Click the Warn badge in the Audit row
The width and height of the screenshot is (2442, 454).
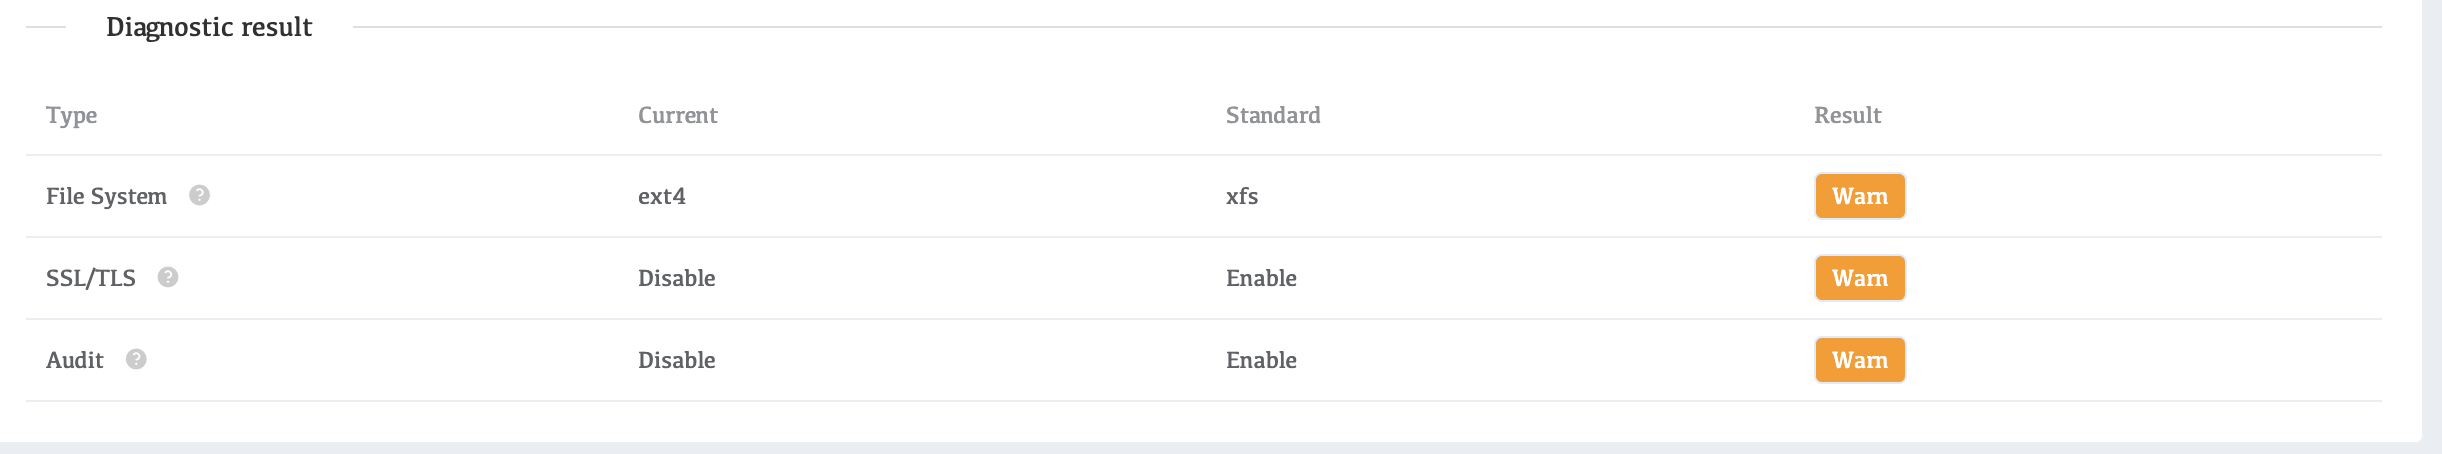(1859, 360)
